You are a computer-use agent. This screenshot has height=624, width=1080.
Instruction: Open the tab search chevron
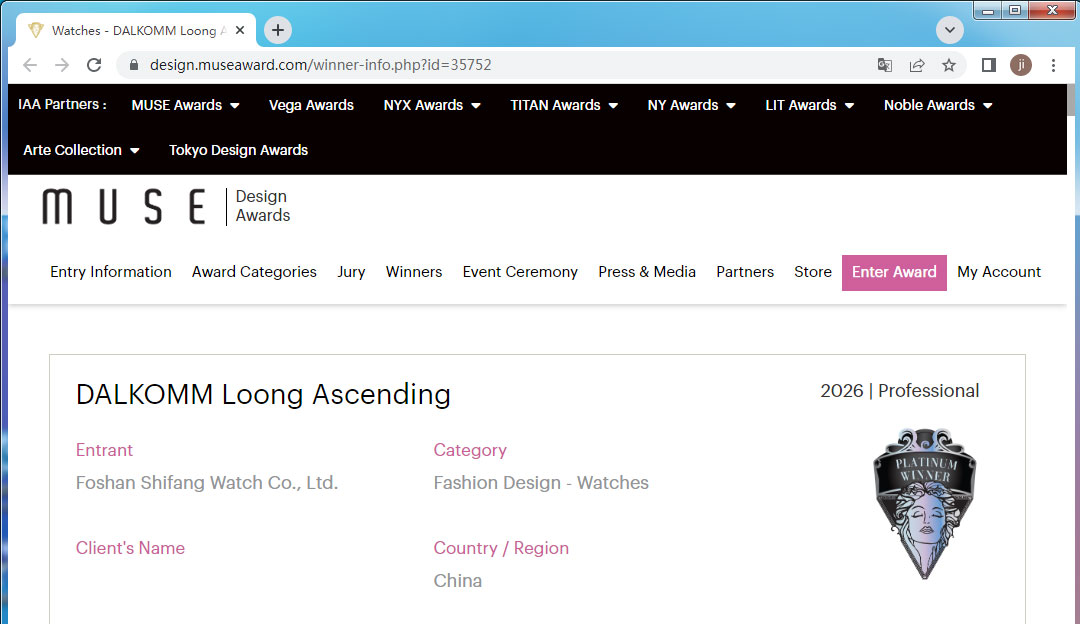point(949,30)
